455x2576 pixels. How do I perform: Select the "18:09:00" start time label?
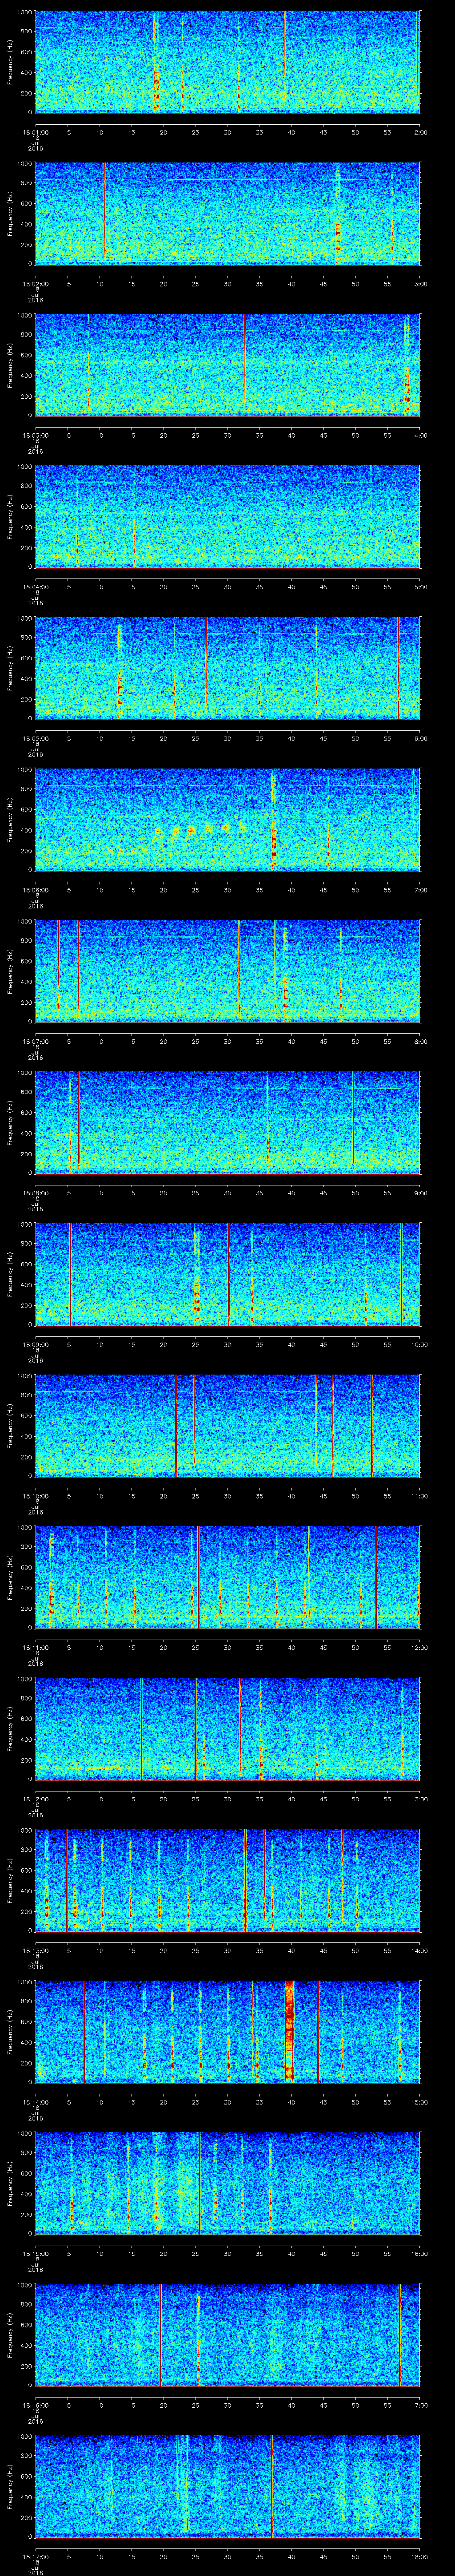pyautogui.click(x=35, y=1344)
